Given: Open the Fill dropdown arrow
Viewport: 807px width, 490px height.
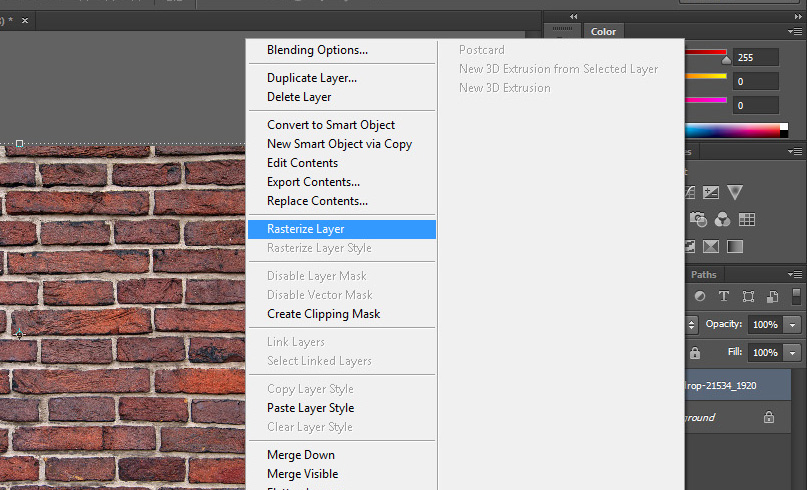Looking at the screenshot, I should coord(792,352).
